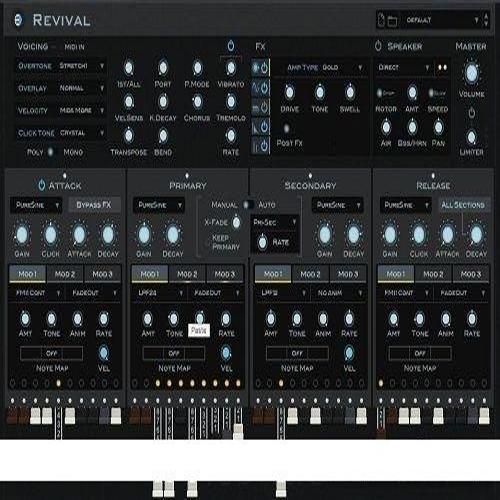Switch the Poly/Mono toggle
The width and height of the screenshot is (500, 500).
tap(50, 152)
